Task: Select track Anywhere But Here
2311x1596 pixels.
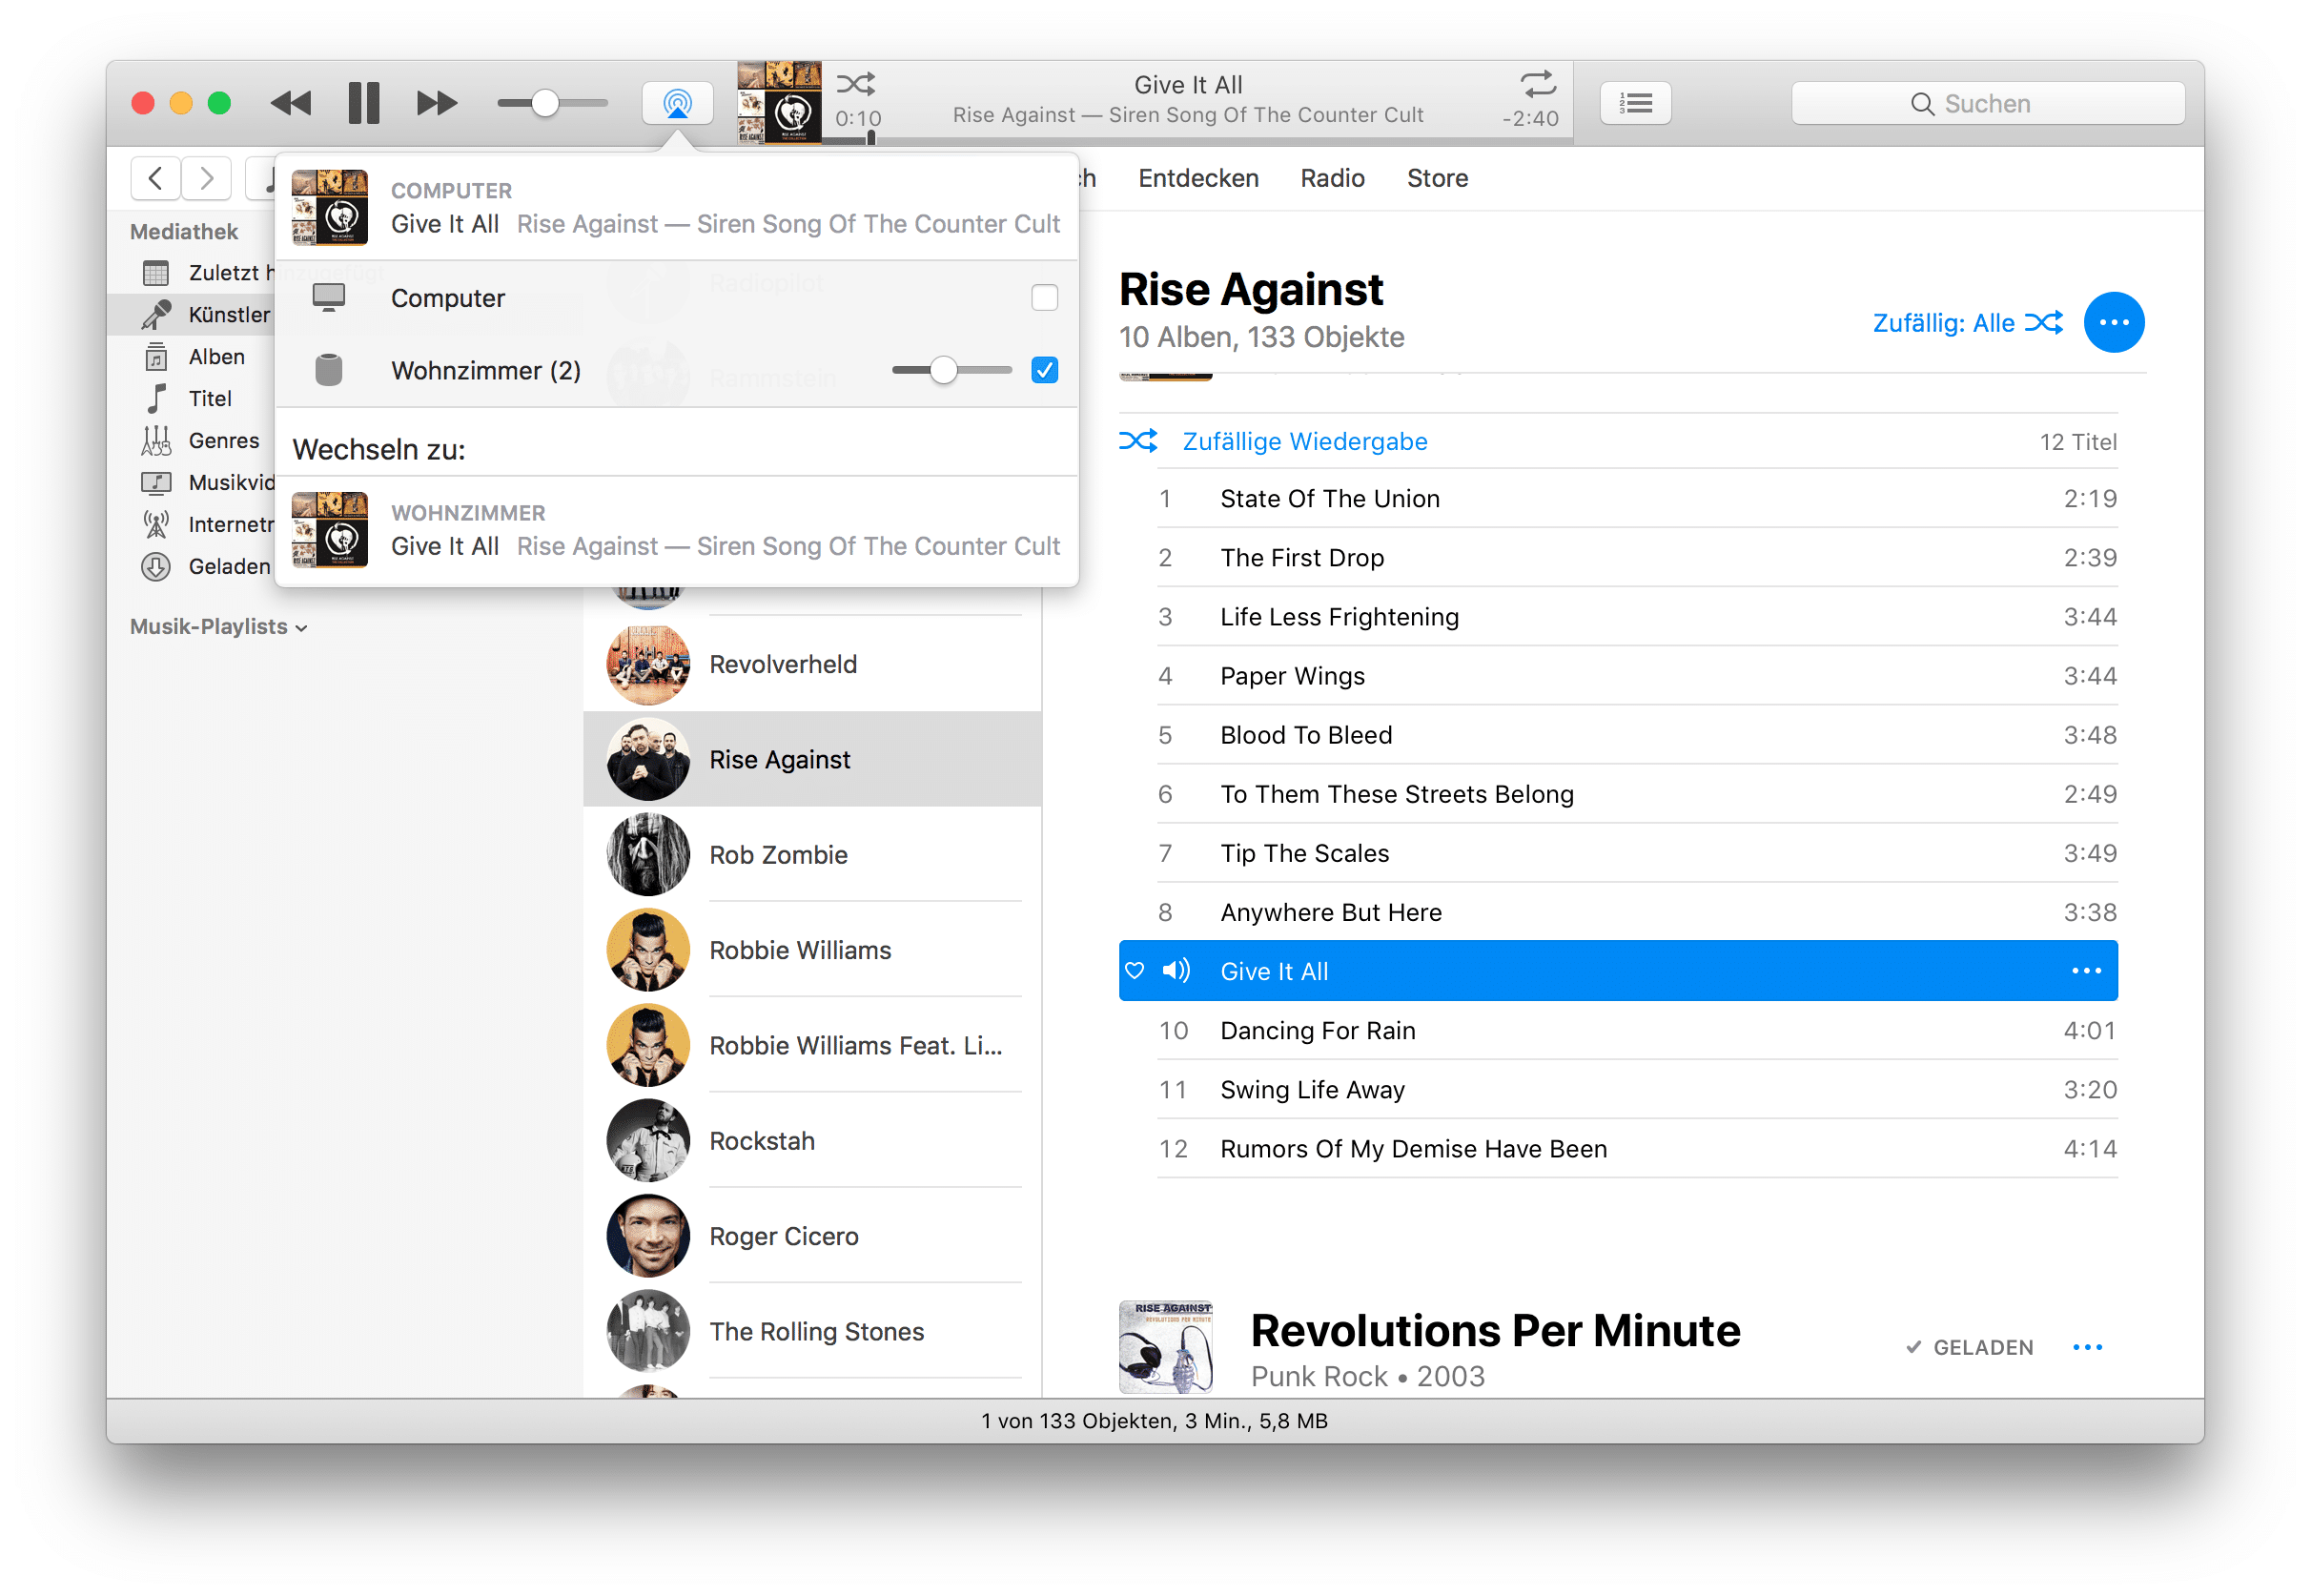Action: 1636,911
